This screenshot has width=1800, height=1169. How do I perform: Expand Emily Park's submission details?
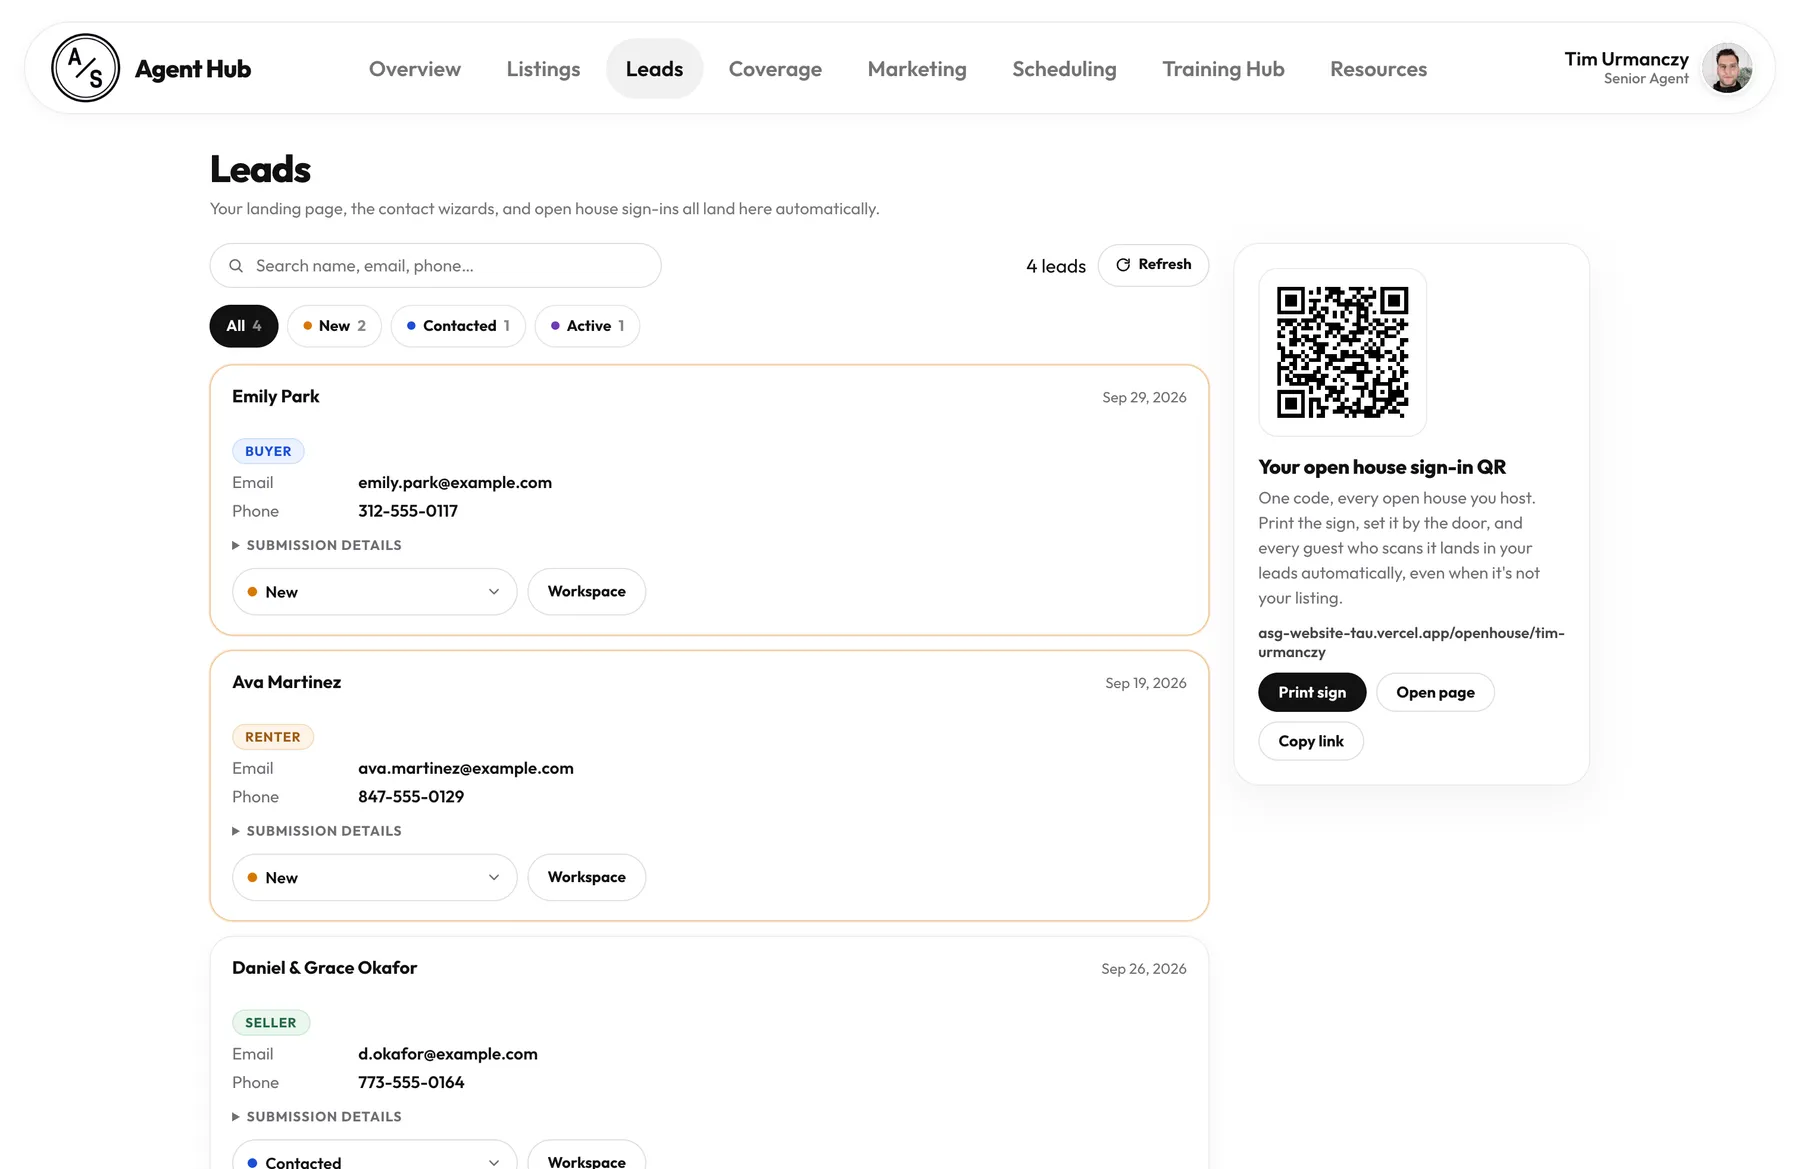coord(317,545)
